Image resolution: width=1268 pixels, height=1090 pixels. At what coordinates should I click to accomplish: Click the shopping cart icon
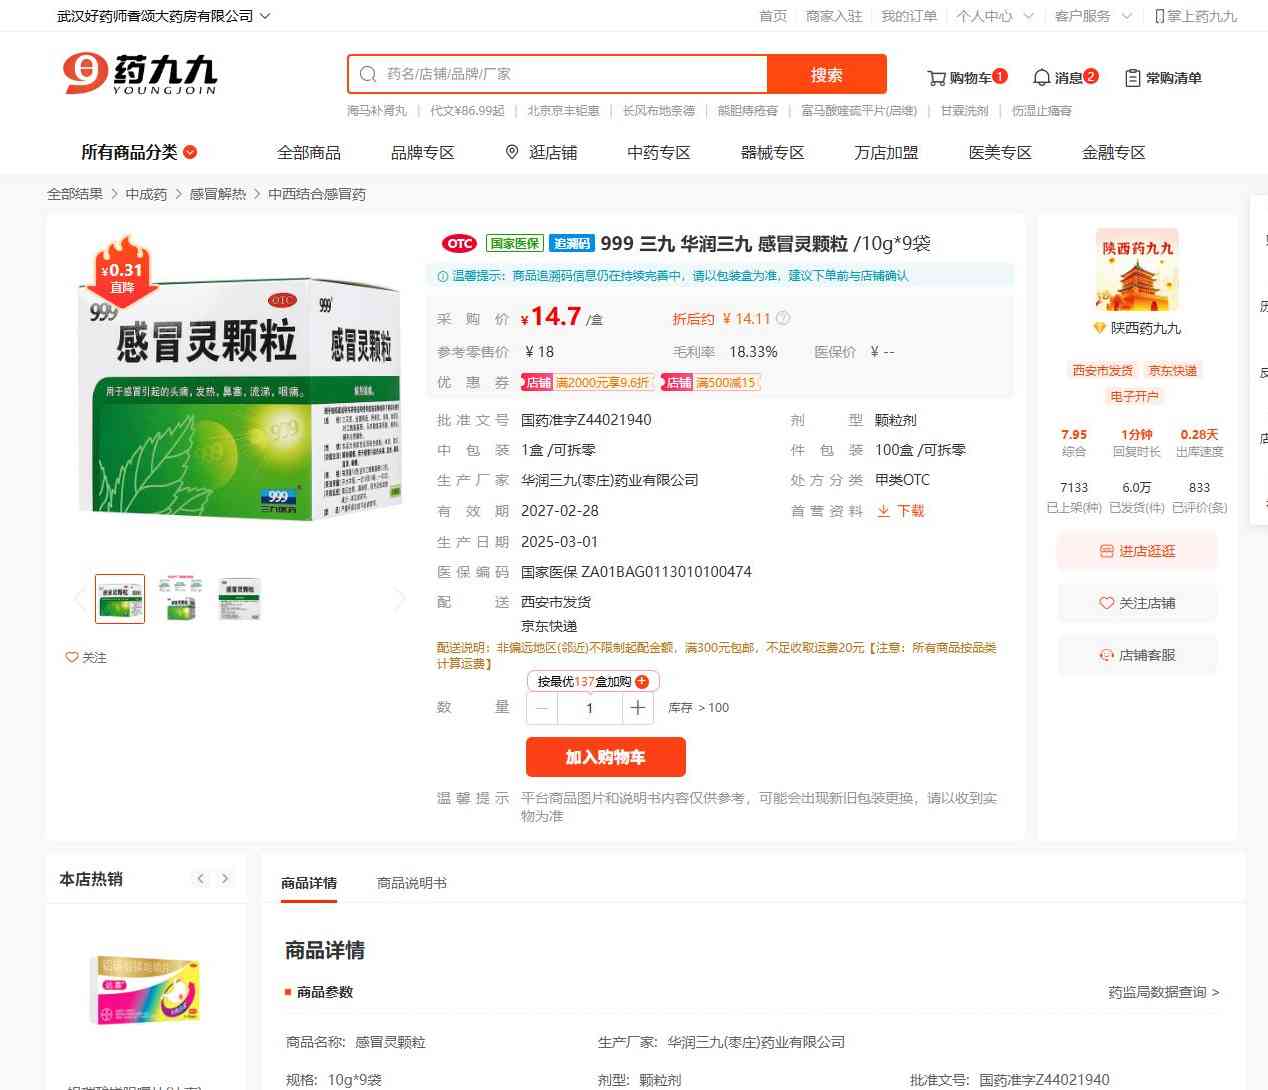point(937,78)
